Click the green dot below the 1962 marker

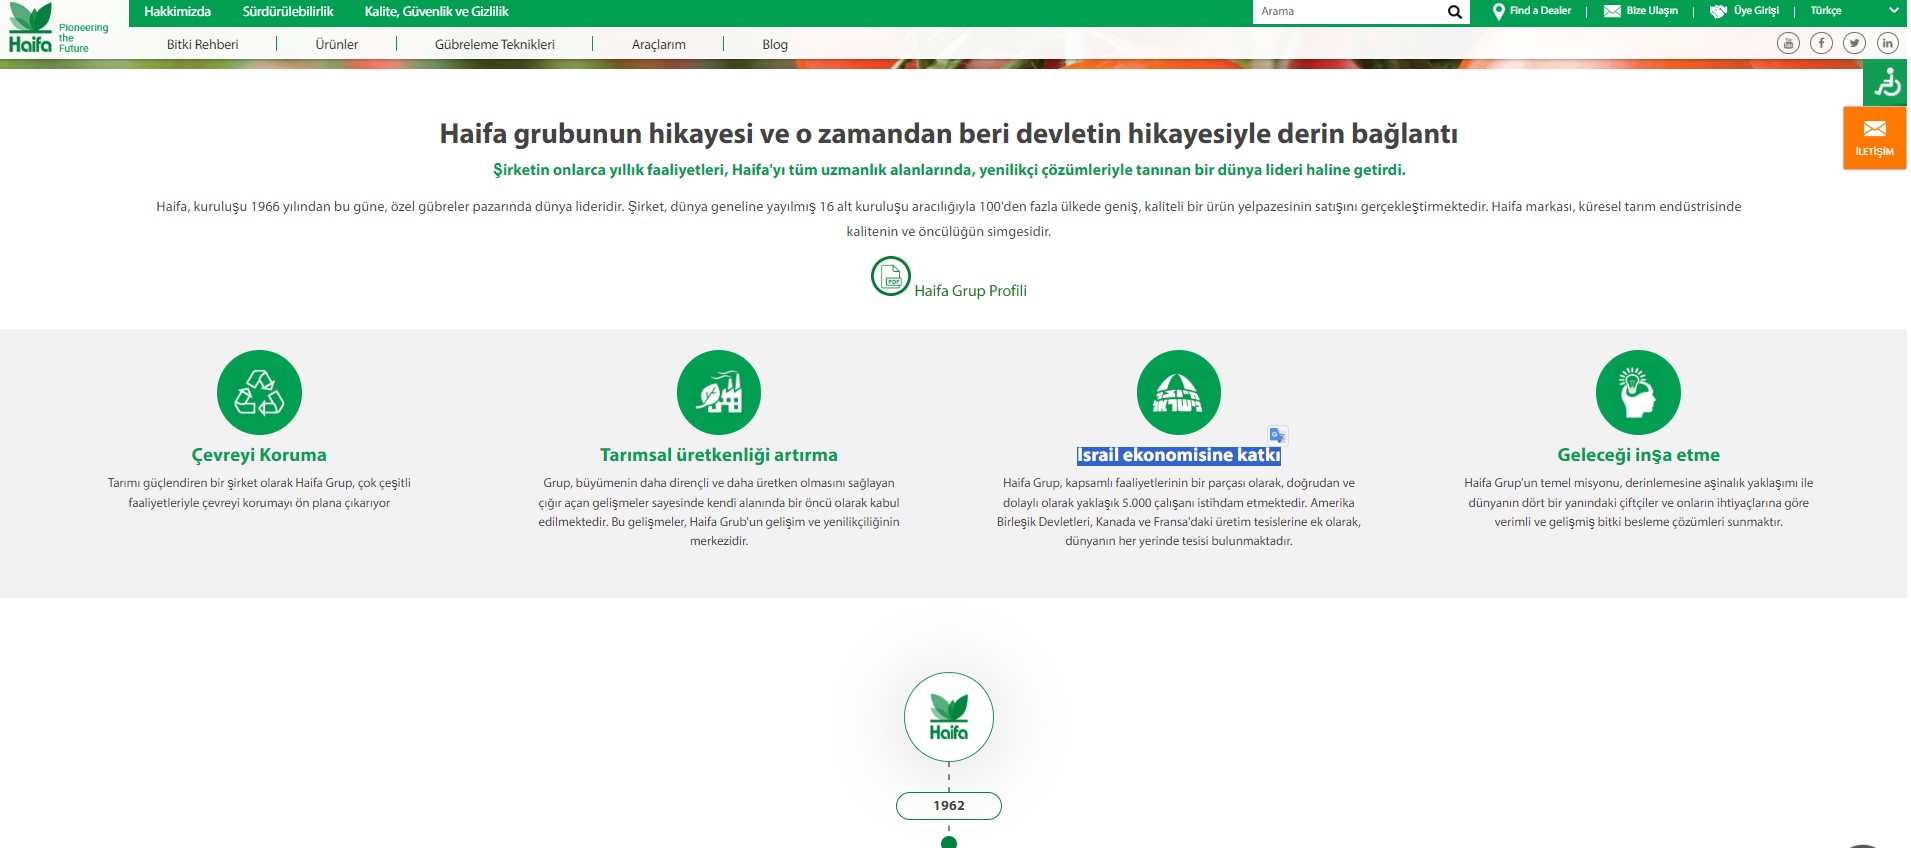[949, 842]
